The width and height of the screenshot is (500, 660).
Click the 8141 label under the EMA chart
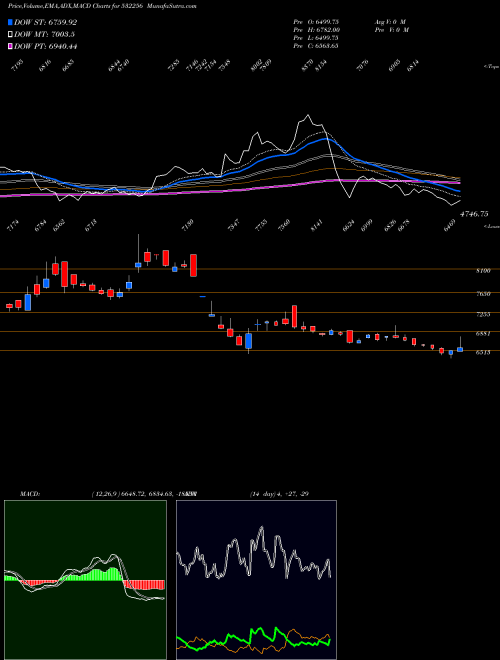coord(318,224)
